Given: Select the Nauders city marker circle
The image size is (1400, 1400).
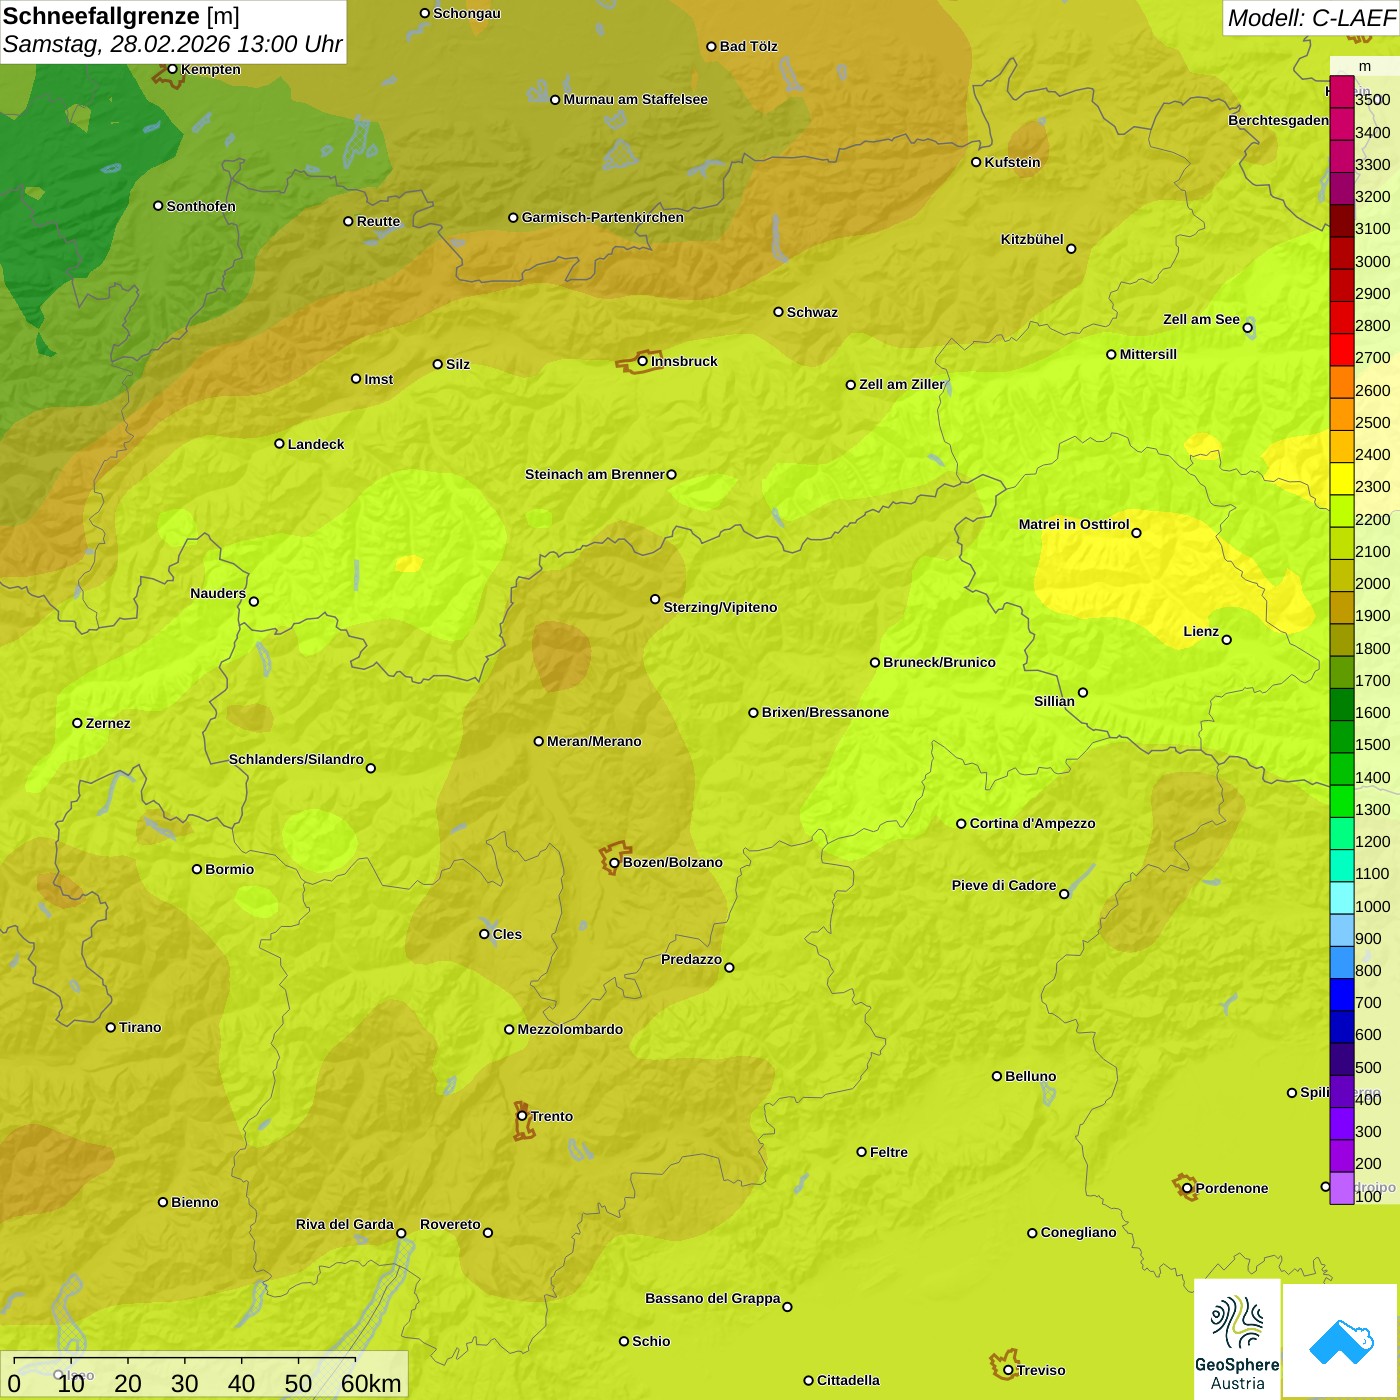Looking at the screenshot, I should (254, 601).
